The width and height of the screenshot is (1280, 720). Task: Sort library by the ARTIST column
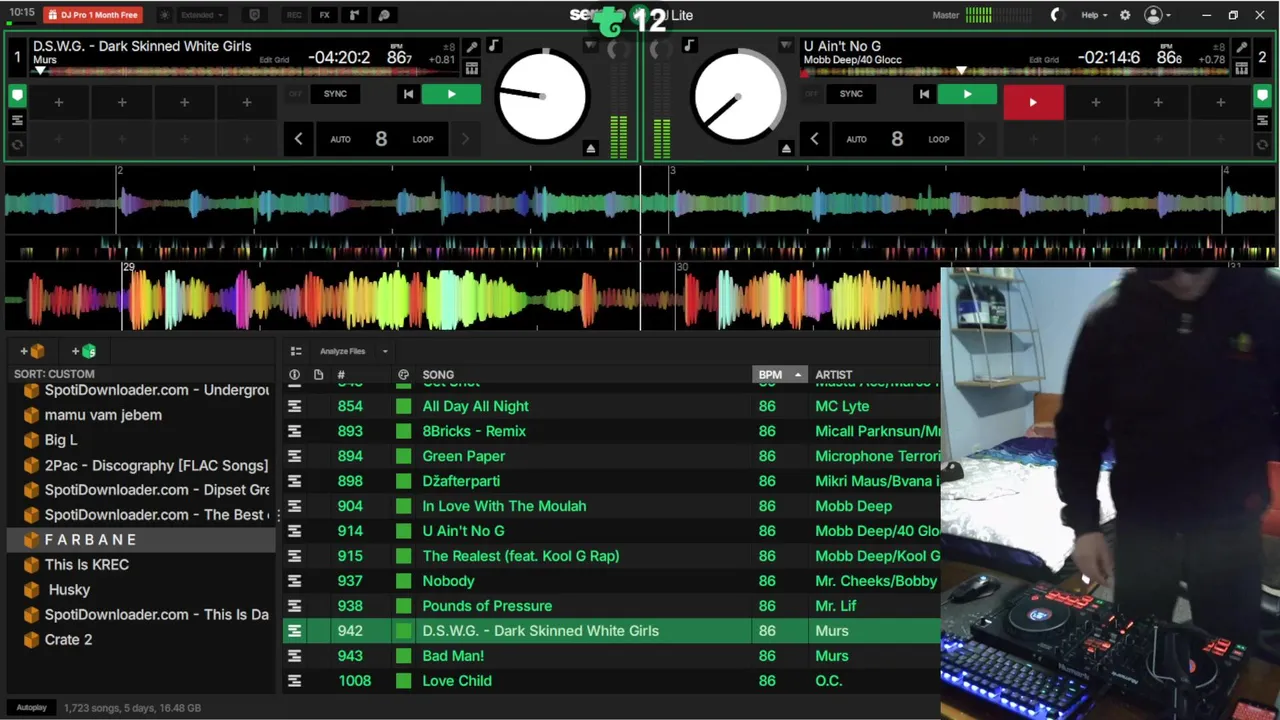point(834,375)
